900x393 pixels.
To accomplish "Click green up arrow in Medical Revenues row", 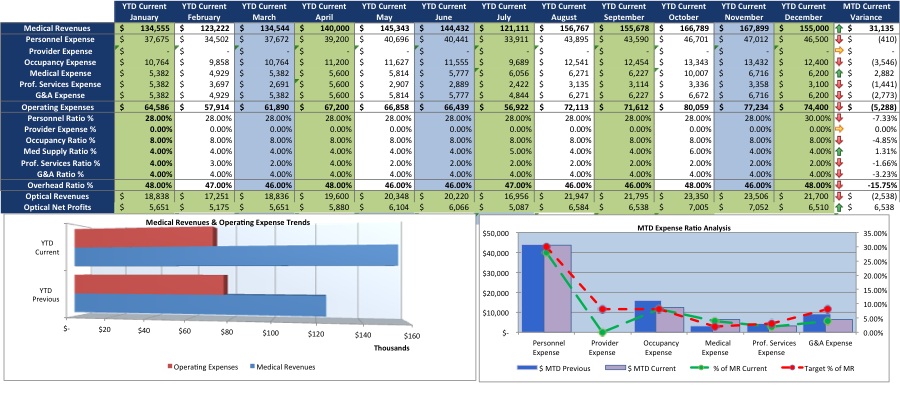I will point(839,28).
